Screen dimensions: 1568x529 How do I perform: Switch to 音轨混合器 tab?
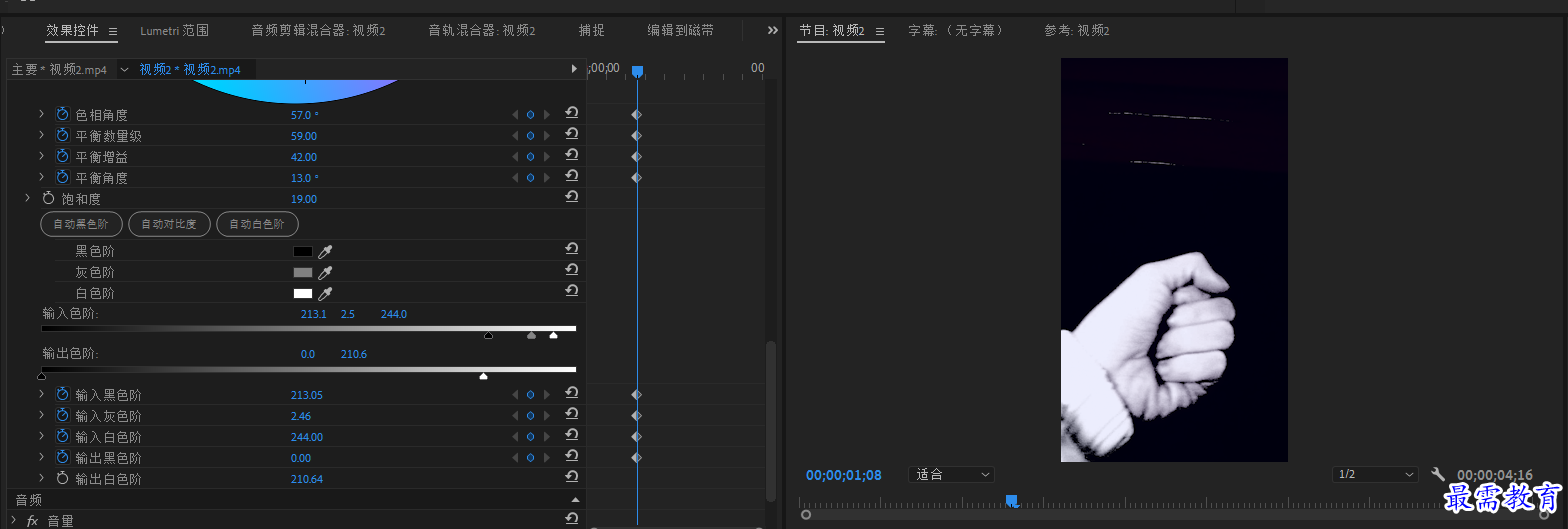click(482, 31)
